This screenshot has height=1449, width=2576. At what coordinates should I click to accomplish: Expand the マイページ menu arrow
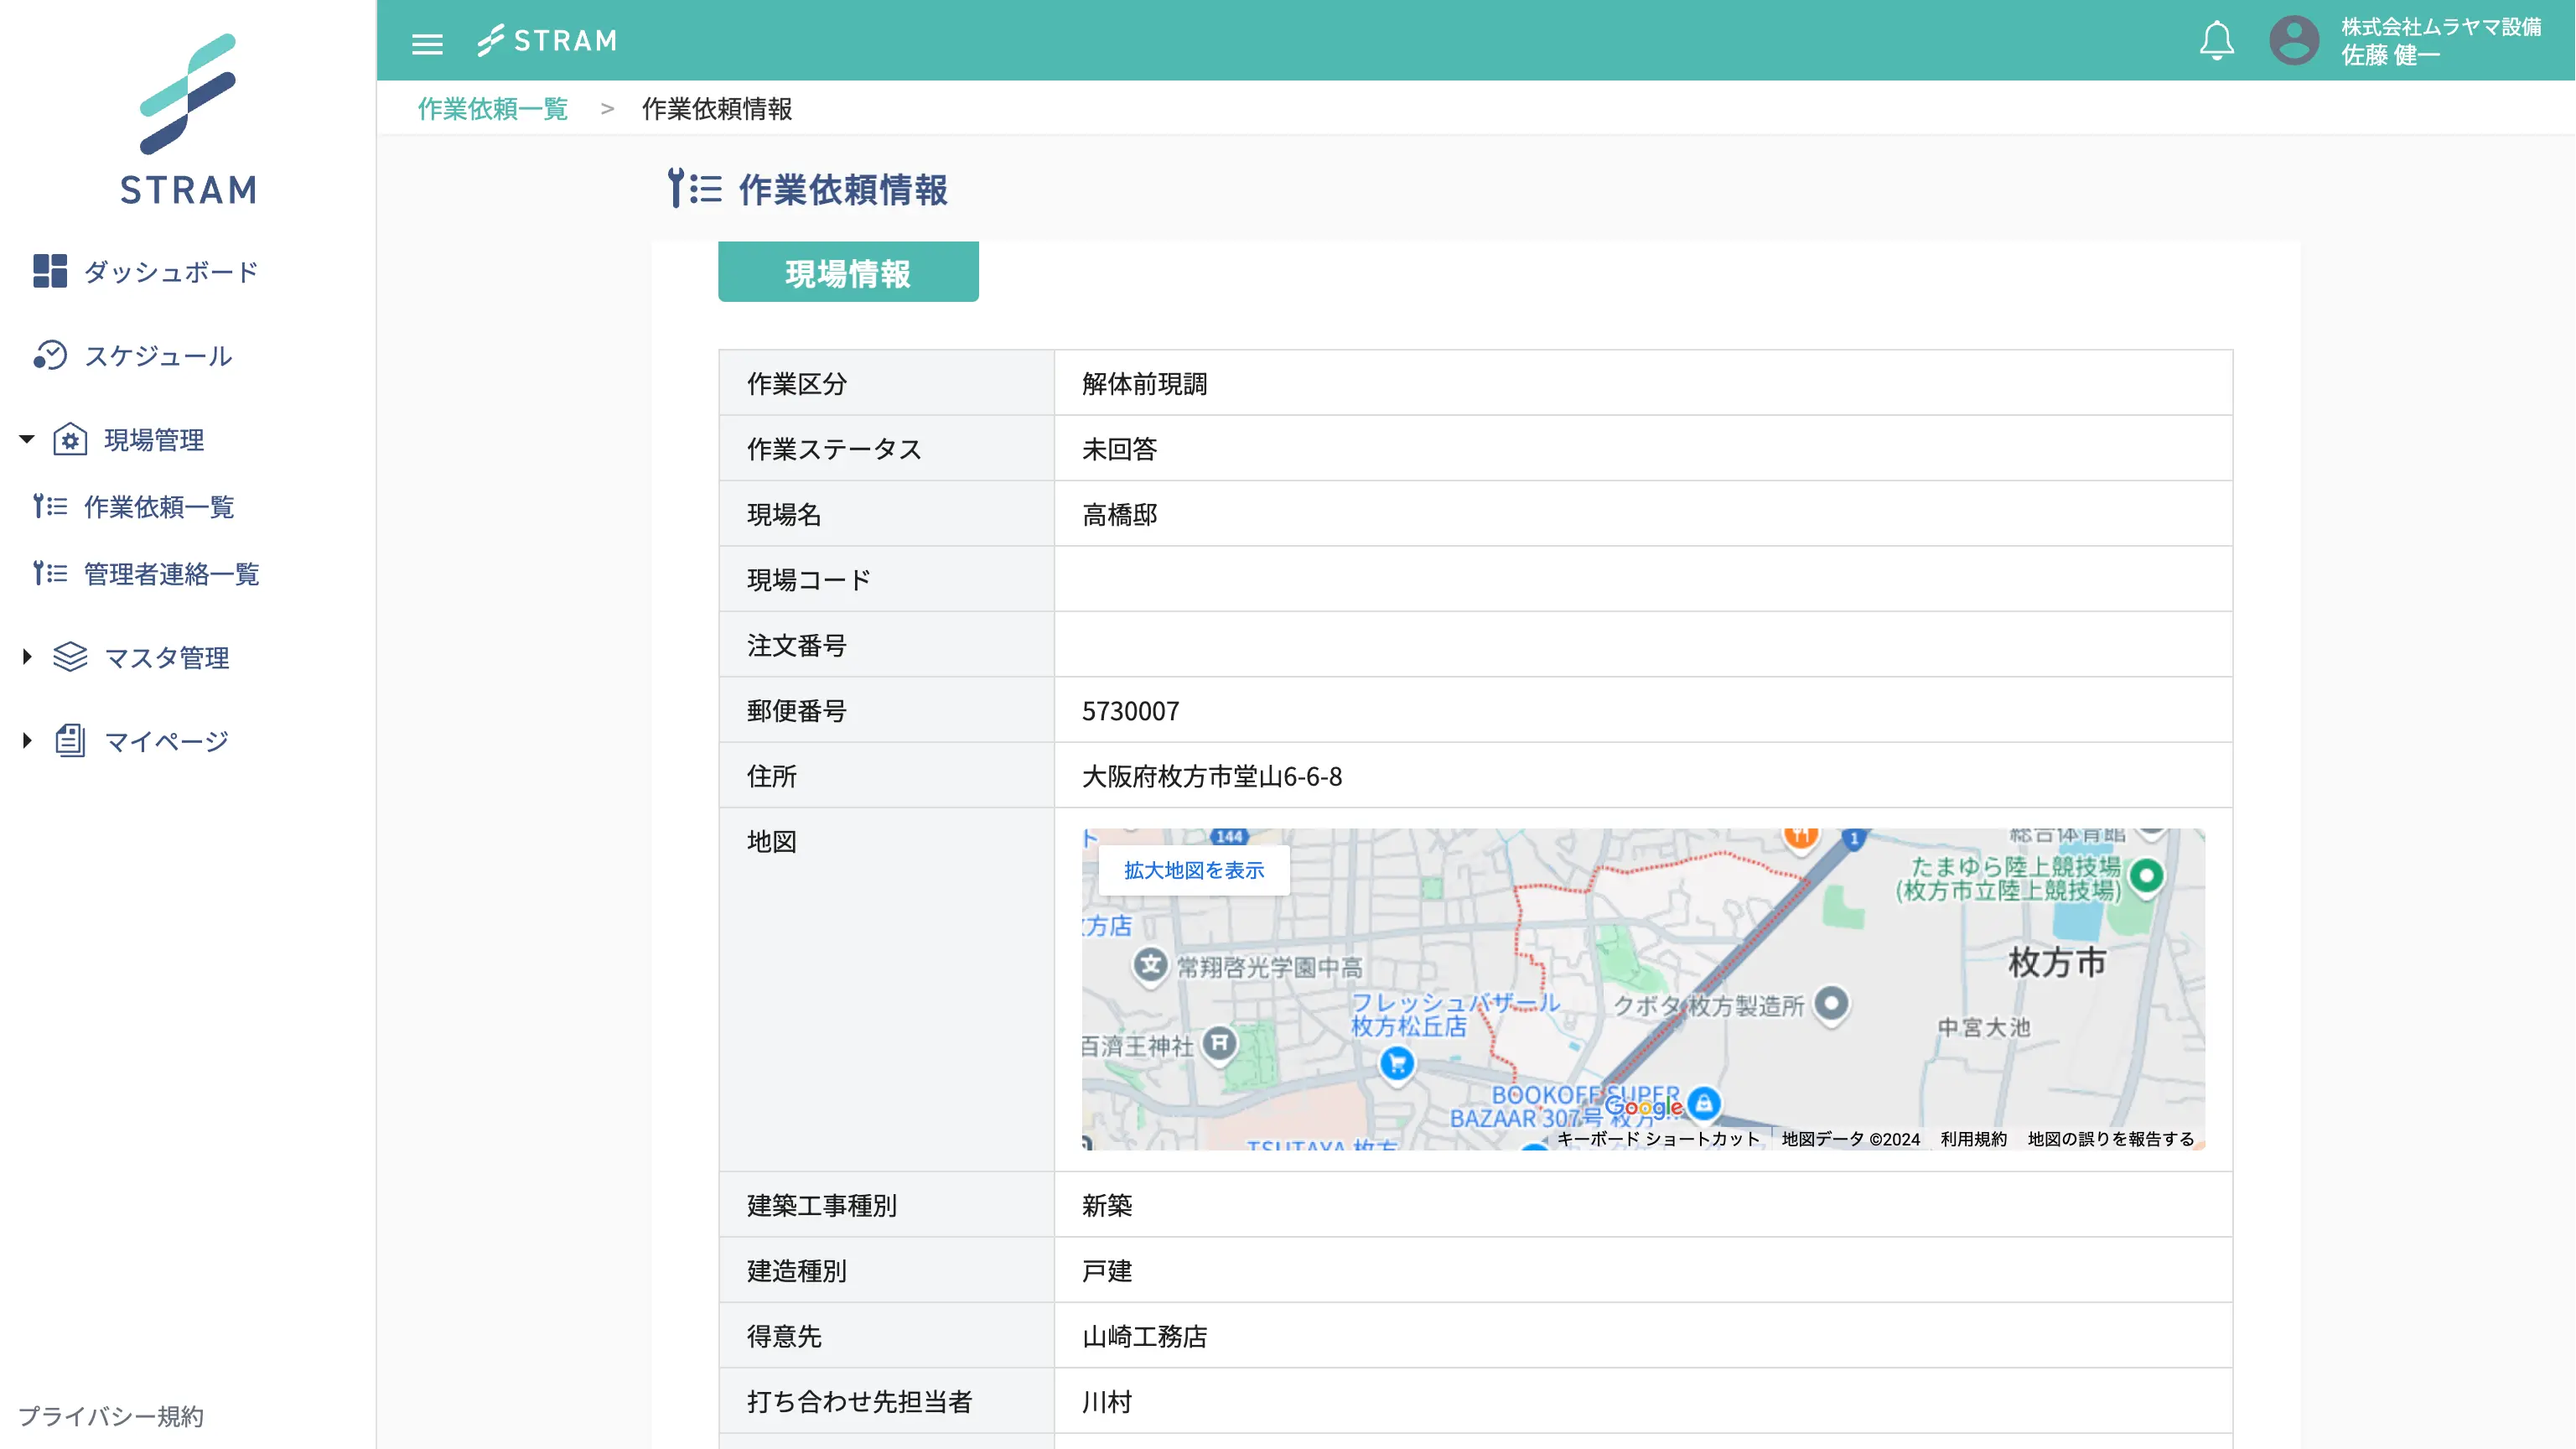27,741
